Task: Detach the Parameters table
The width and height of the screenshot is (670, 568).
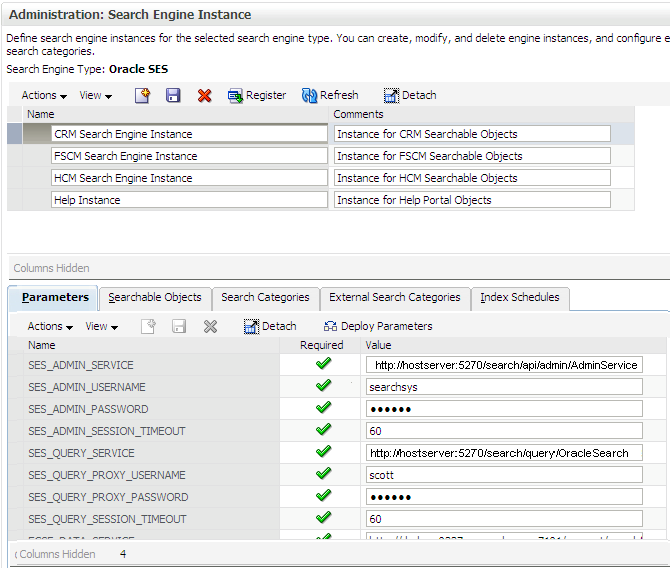Action: pyautogui.click(x=270, y=327)
